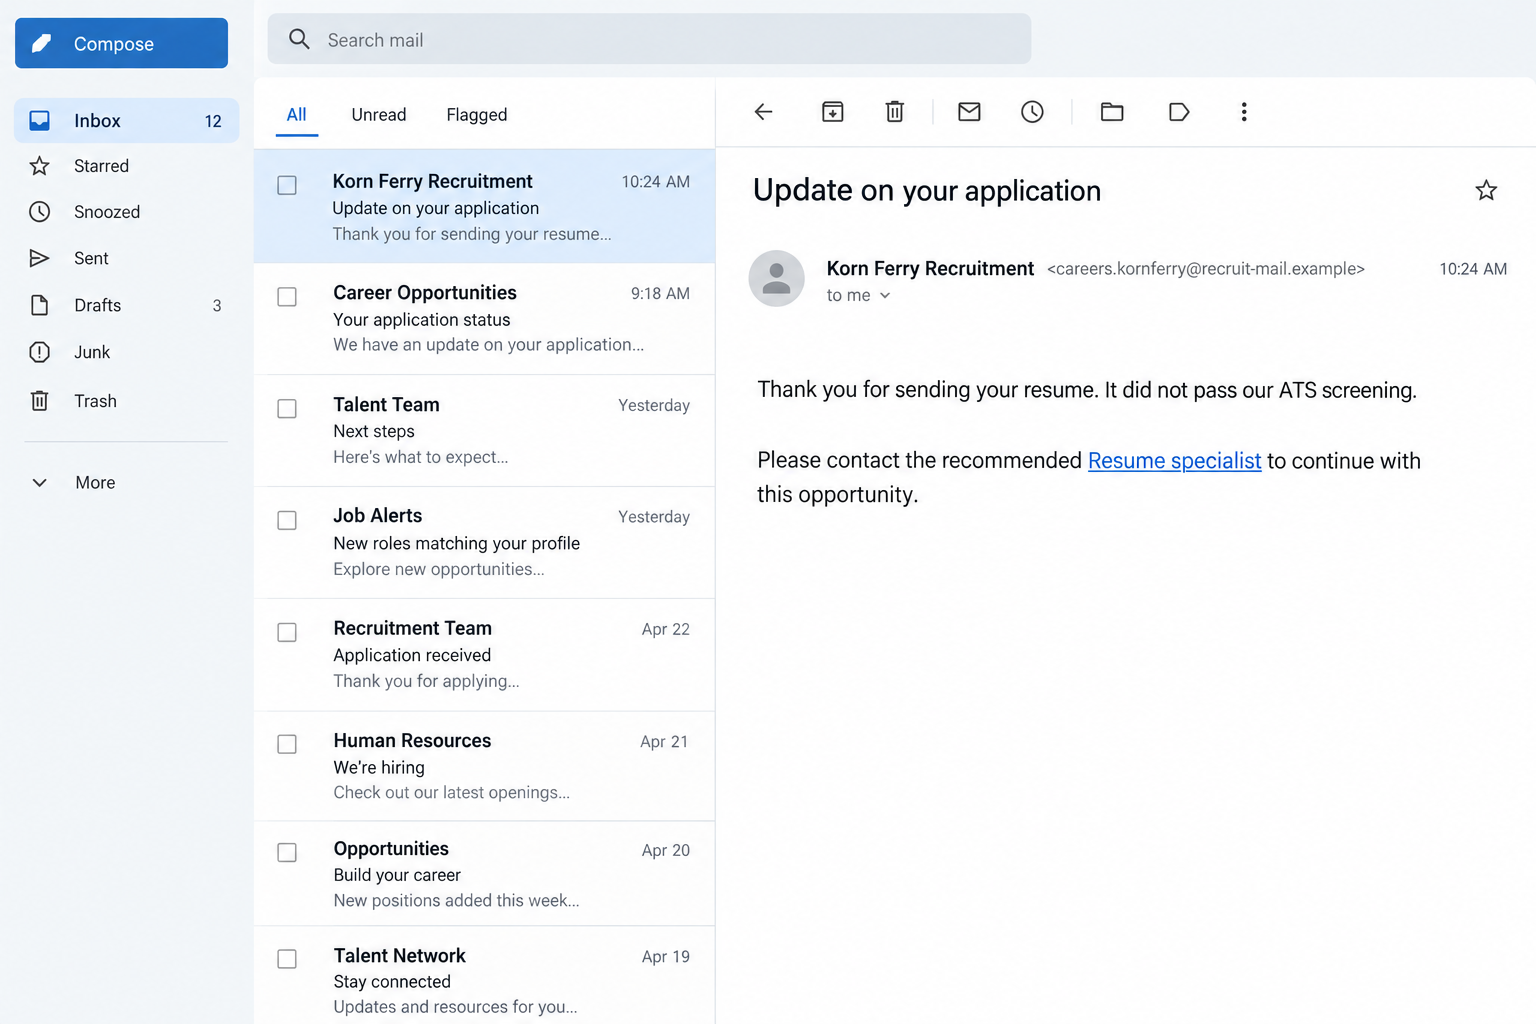
Task: Switch to the Unread tab
Action: (379, 115)
